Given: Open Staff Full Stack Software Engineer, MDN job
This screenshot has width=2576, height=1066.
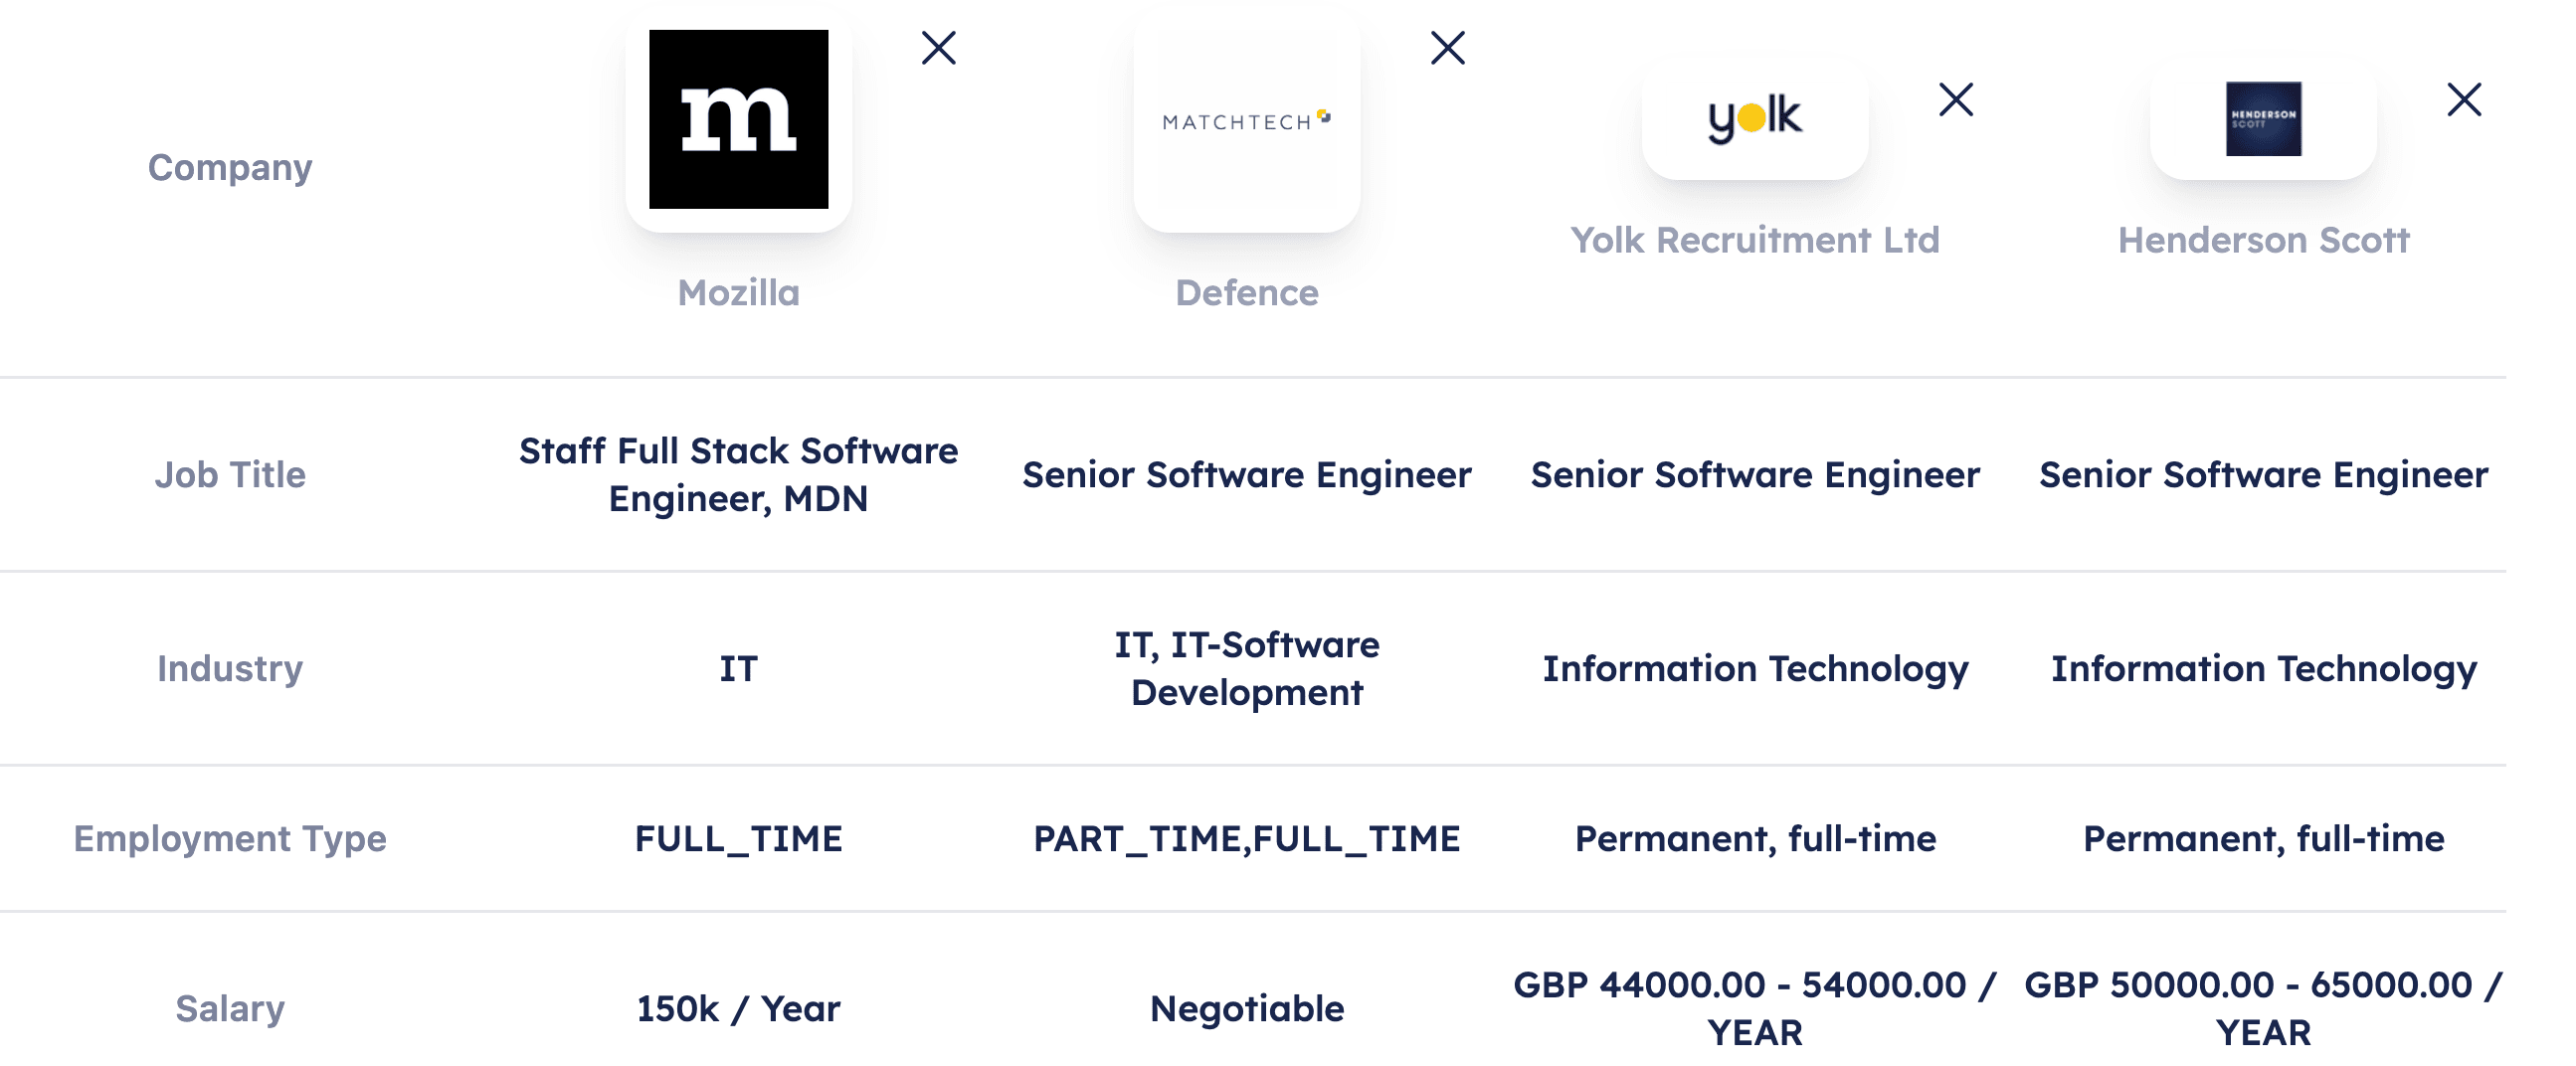Looking at the screenshot, I should [738, 474].
